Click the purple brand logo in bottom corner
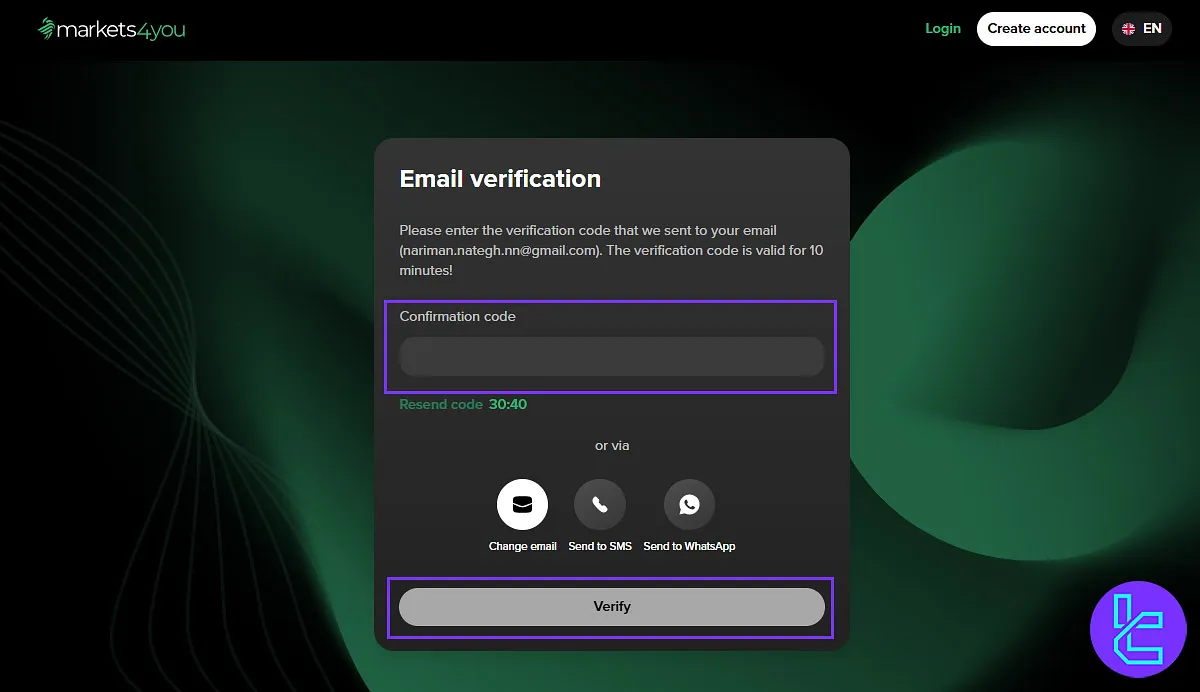 (x=1139, y=629)
